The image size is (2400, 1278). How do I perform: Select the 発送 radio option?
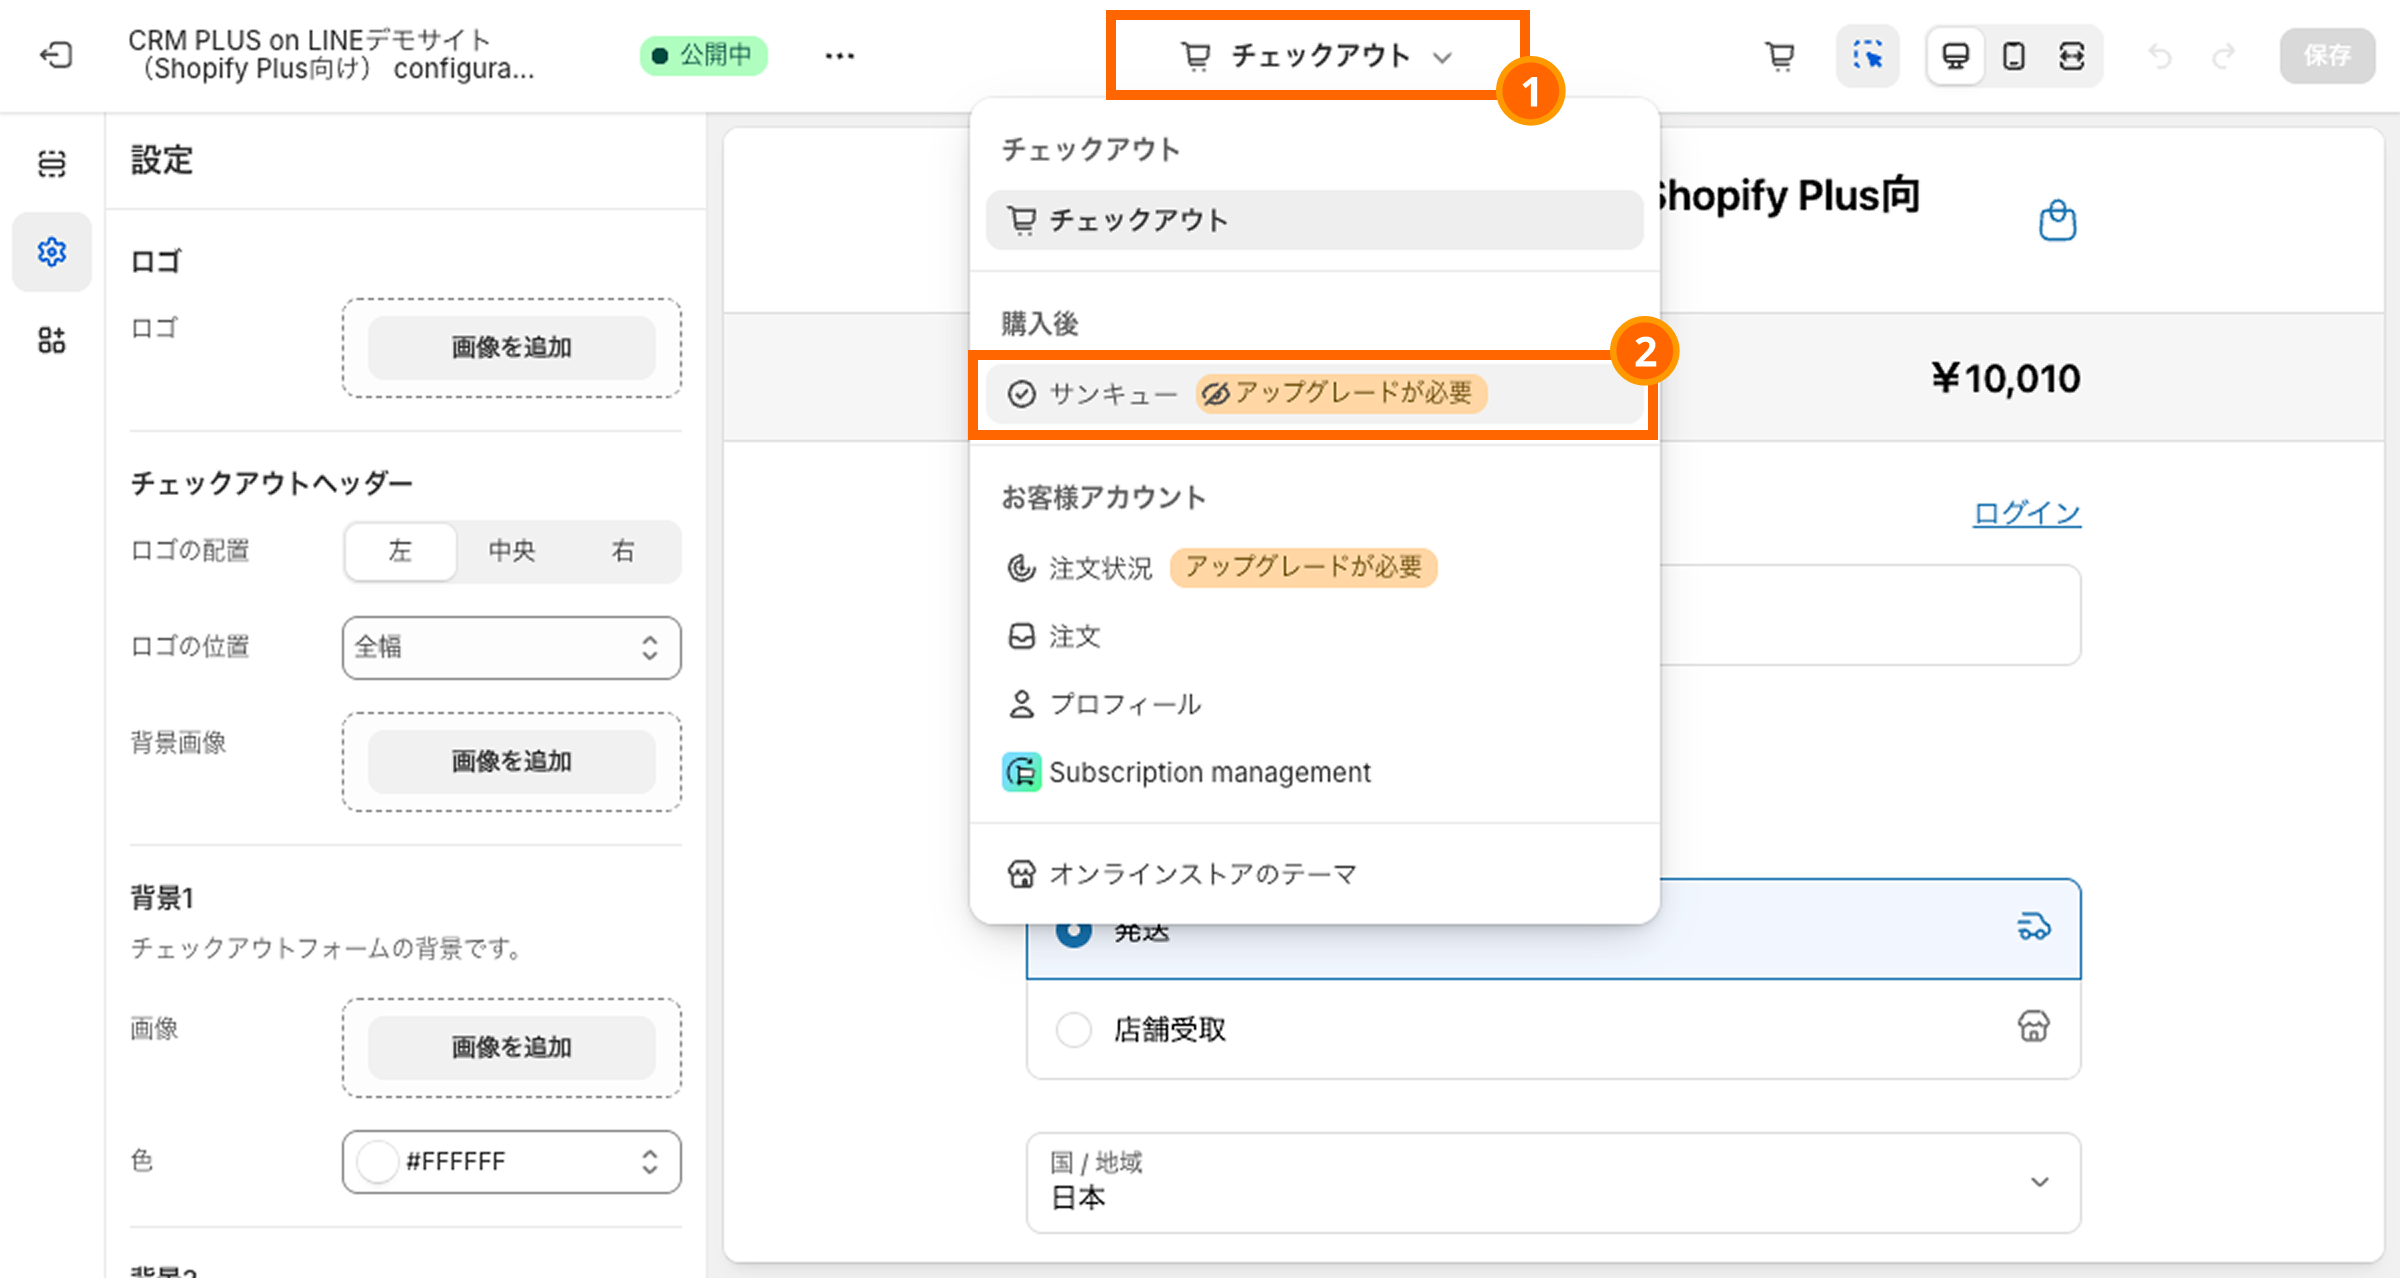1074,930
